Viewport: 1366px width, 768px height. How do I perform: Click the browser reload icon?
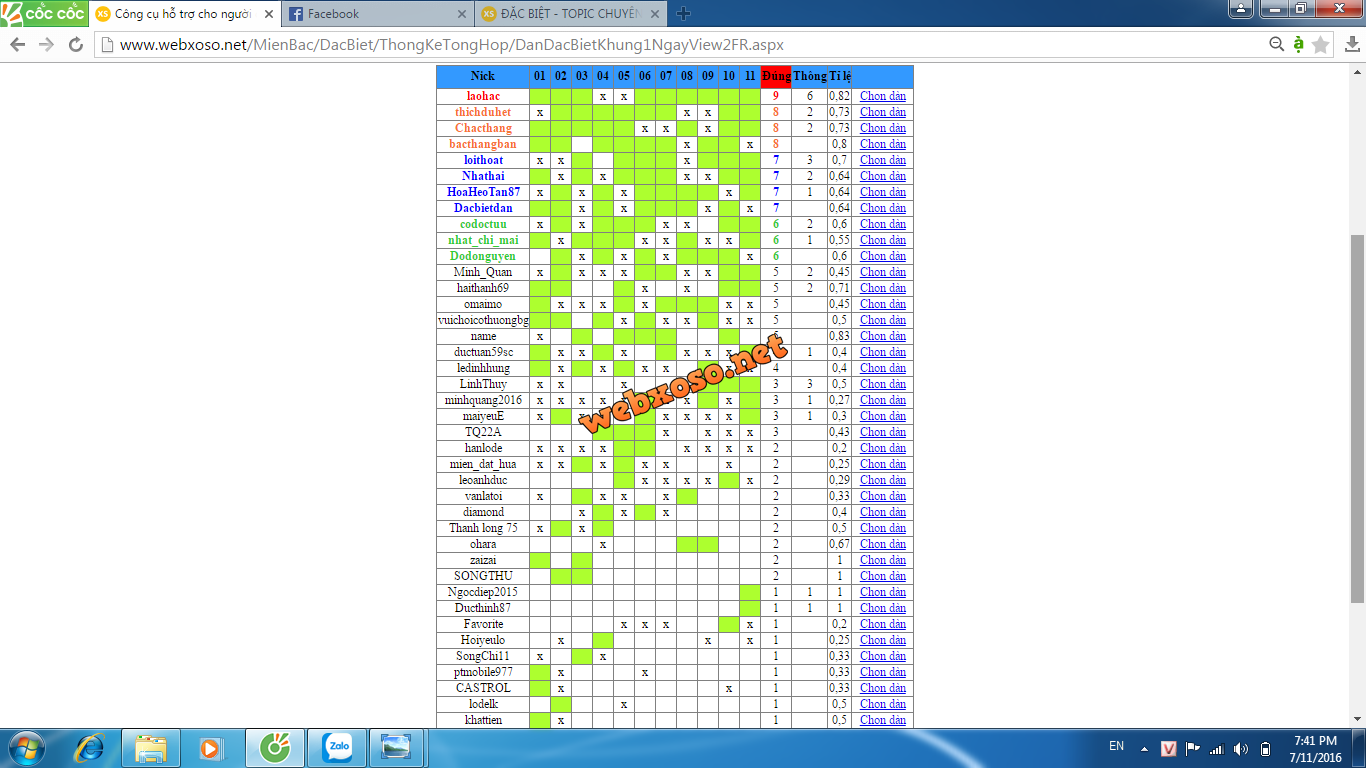76,45
